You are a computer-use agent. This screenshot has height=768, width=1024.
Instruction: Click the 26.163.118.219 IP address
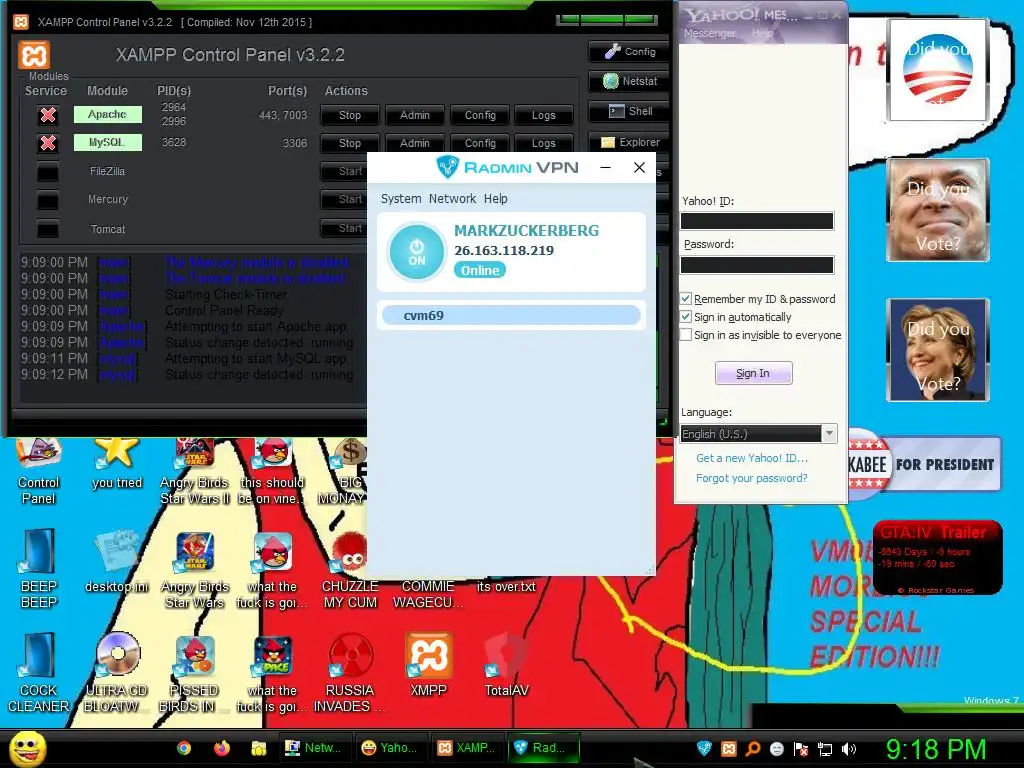coord(504,250)
